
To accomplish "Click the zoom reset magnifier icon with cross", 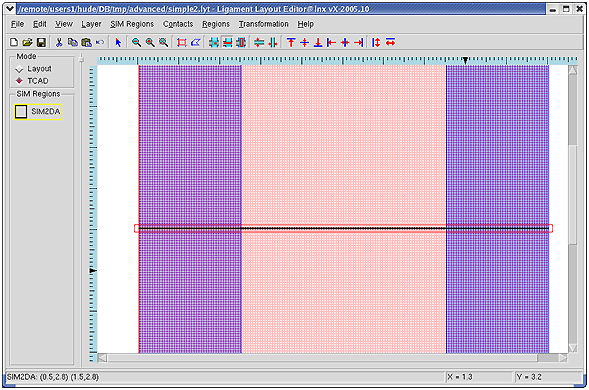I will click(163, 42).
